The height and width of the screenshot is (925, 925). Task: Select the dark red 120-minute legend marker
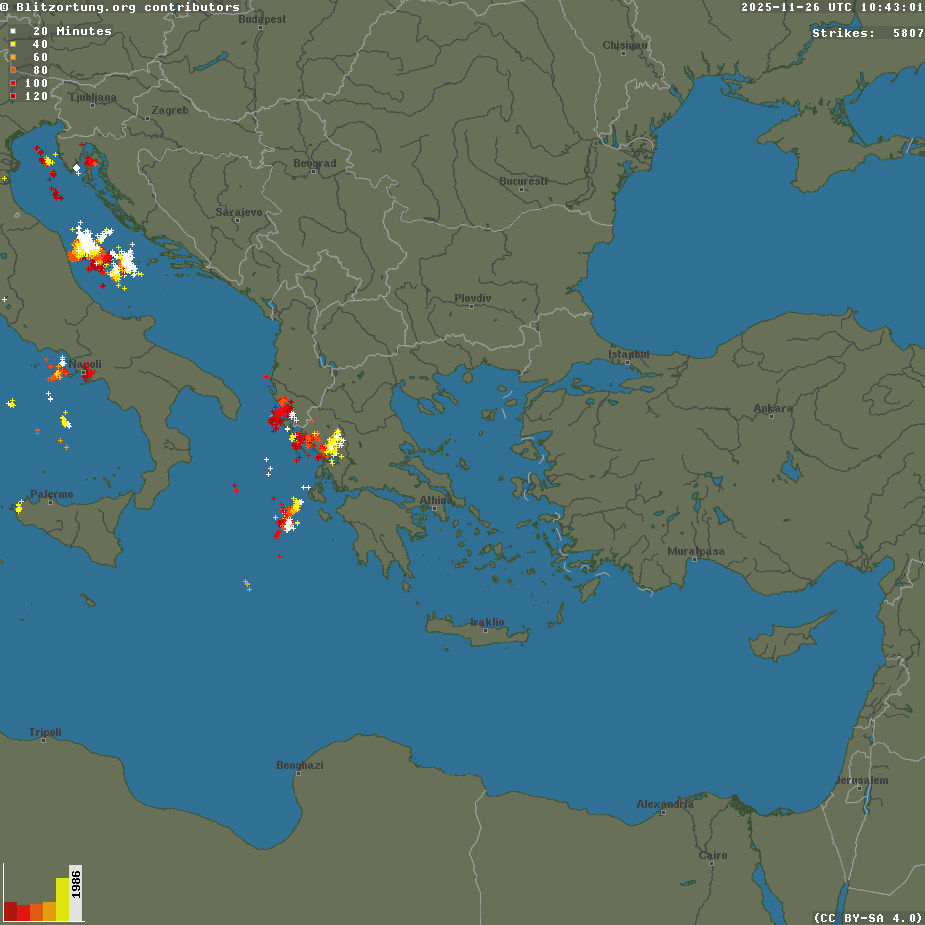click(x=13, y=96)
